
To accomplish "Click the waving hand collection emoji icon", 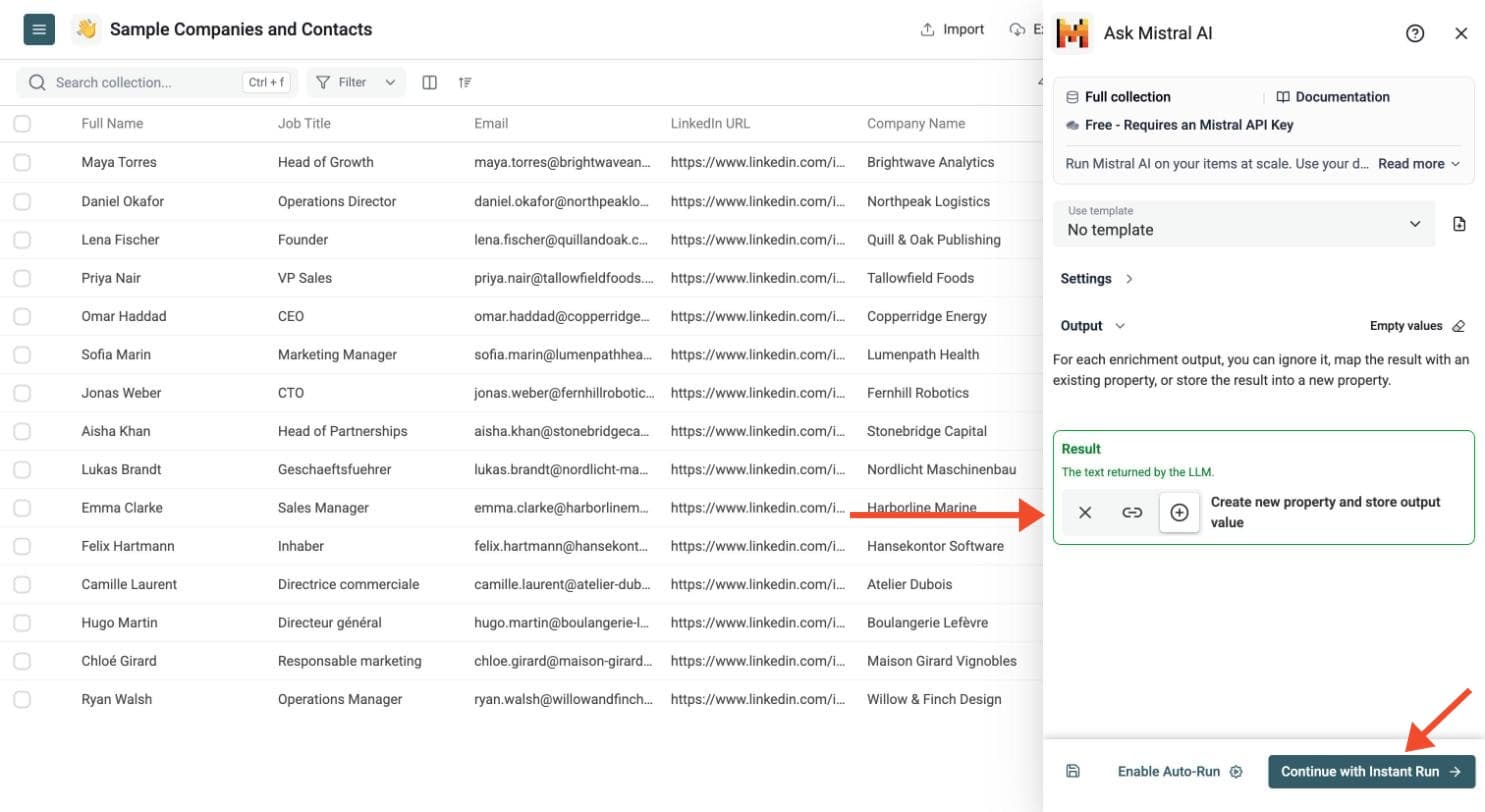I will pyautogui.click(x=86, y=29).
